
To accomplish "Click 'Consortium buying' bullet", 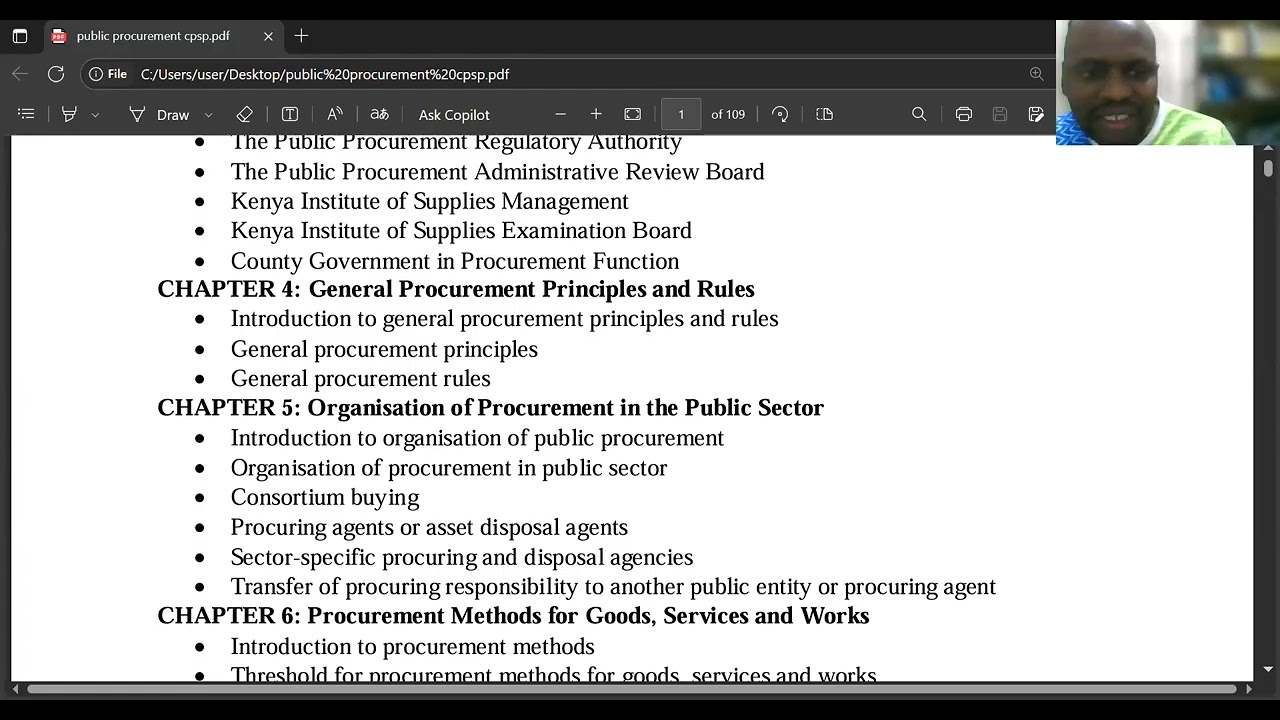I will click(x=325, y=498).
